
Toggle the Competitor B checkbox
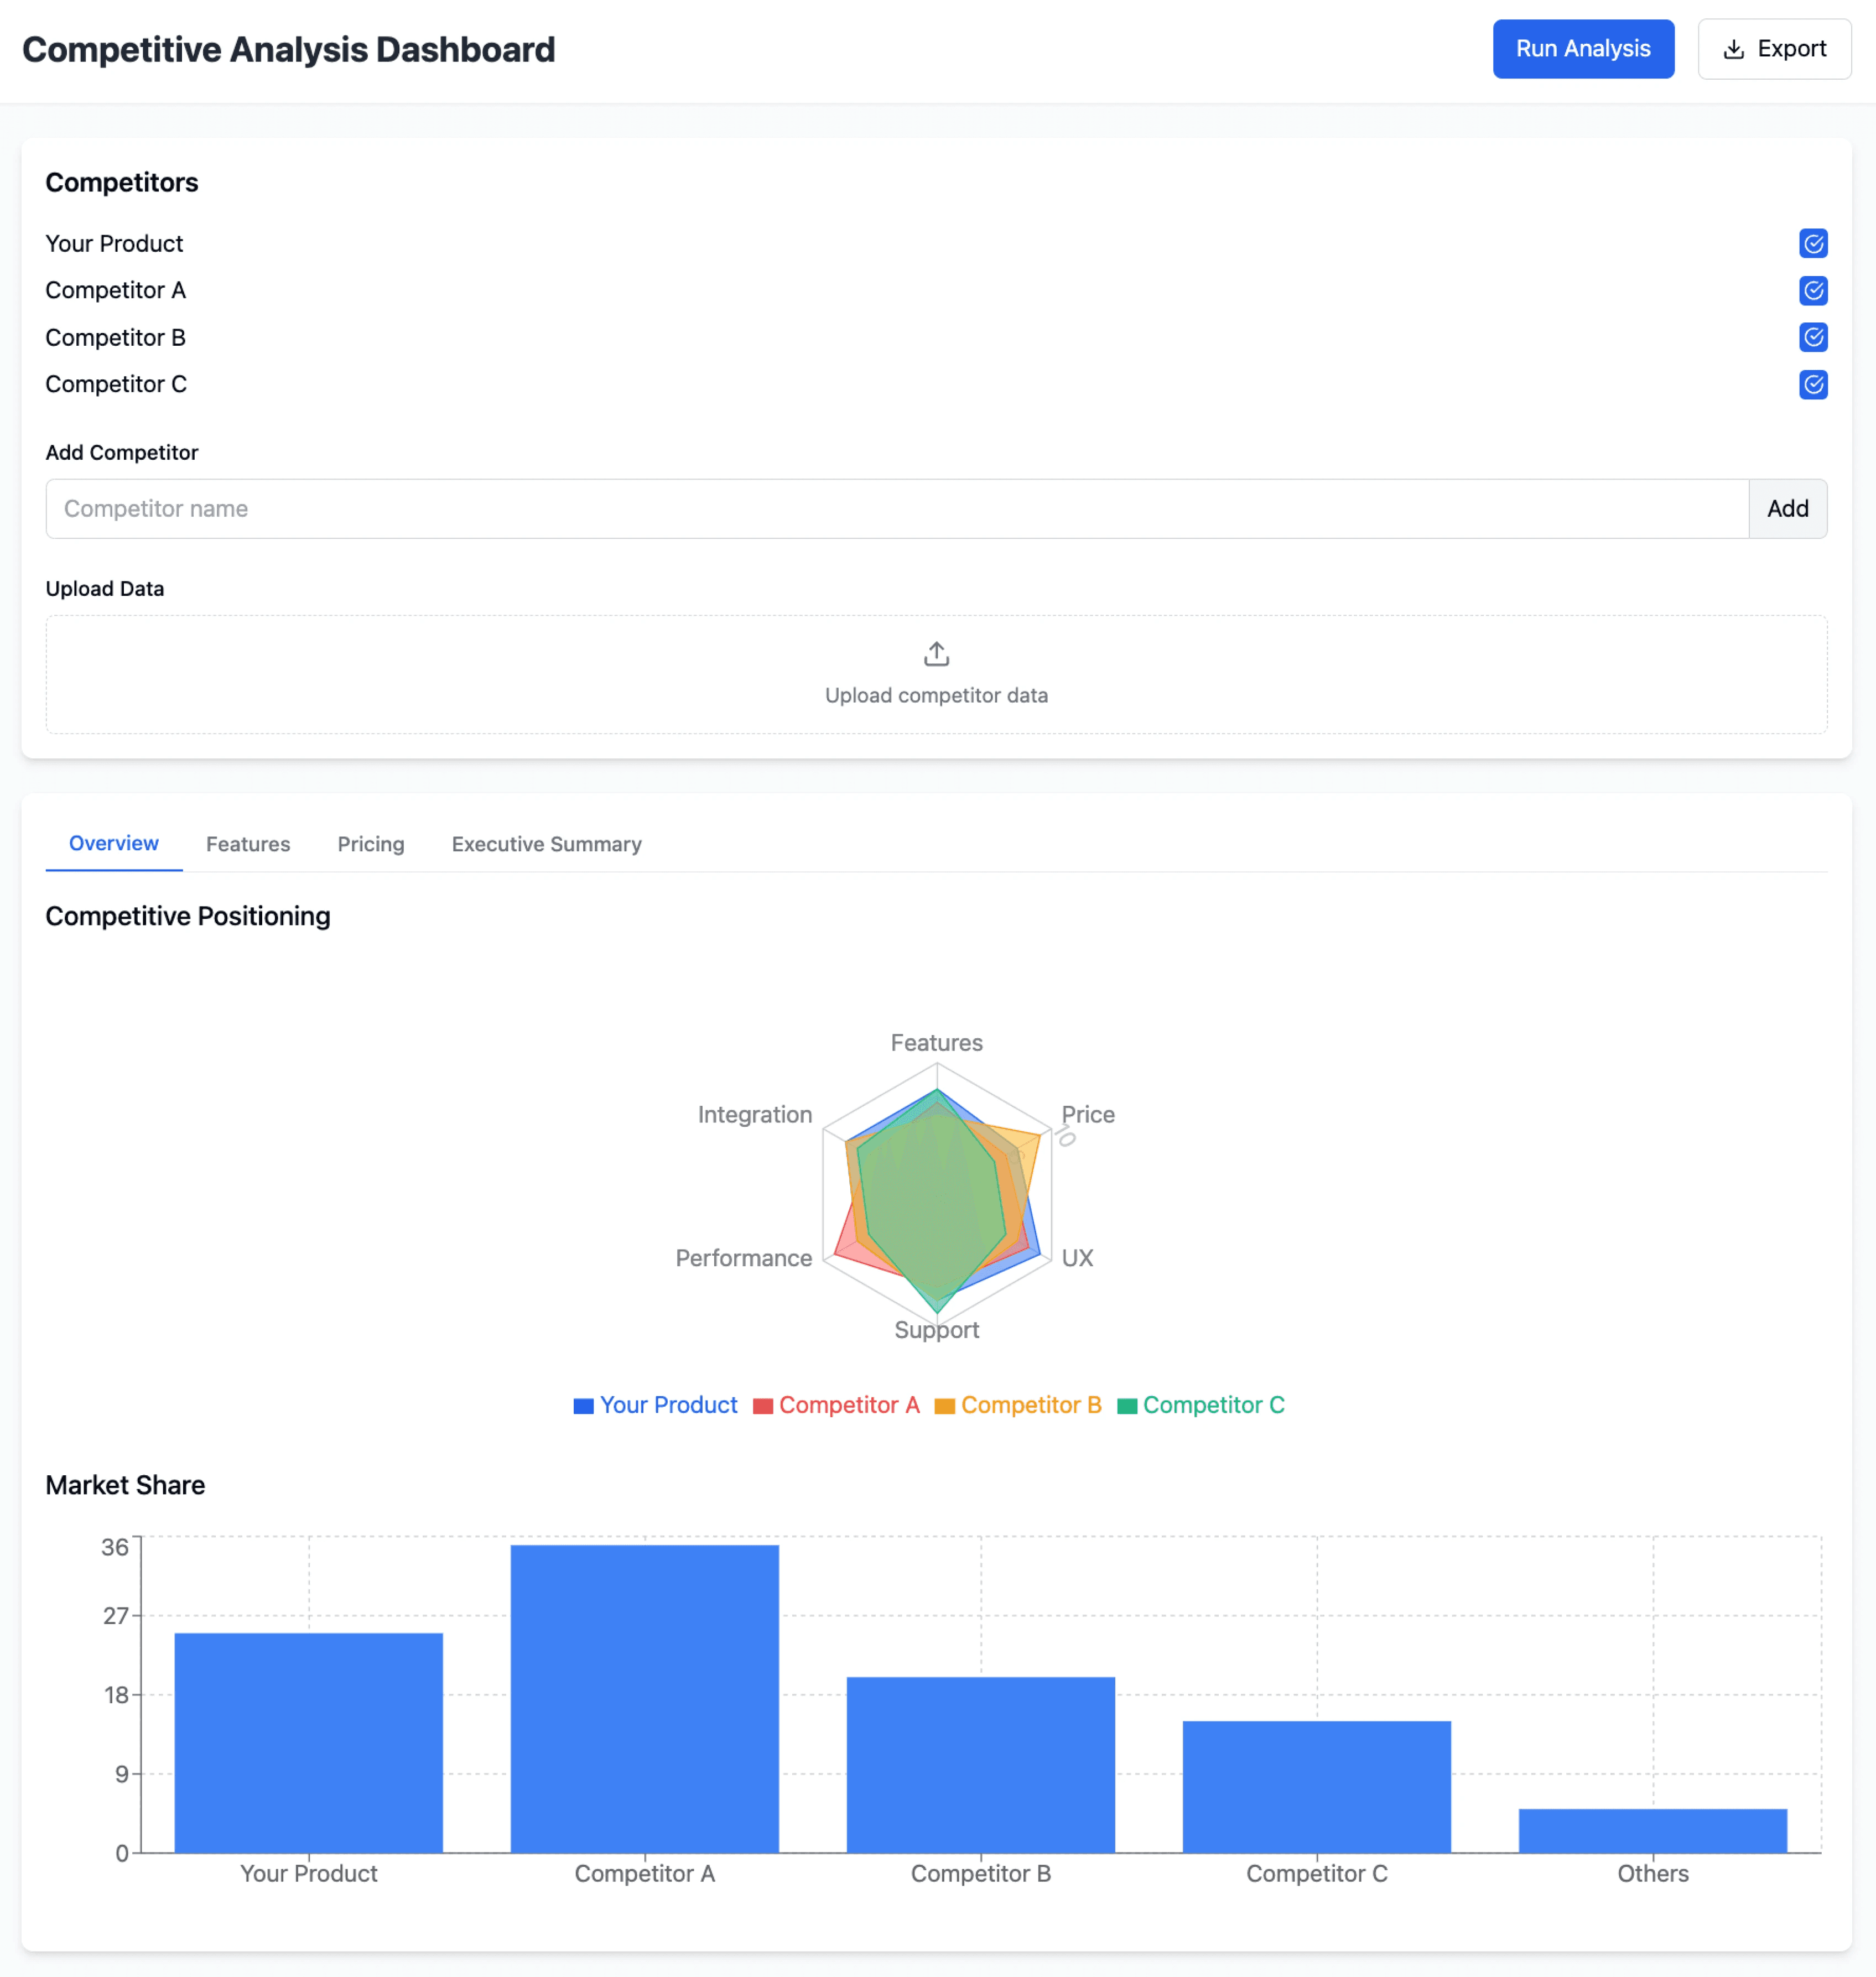[x=1813, y=337]
